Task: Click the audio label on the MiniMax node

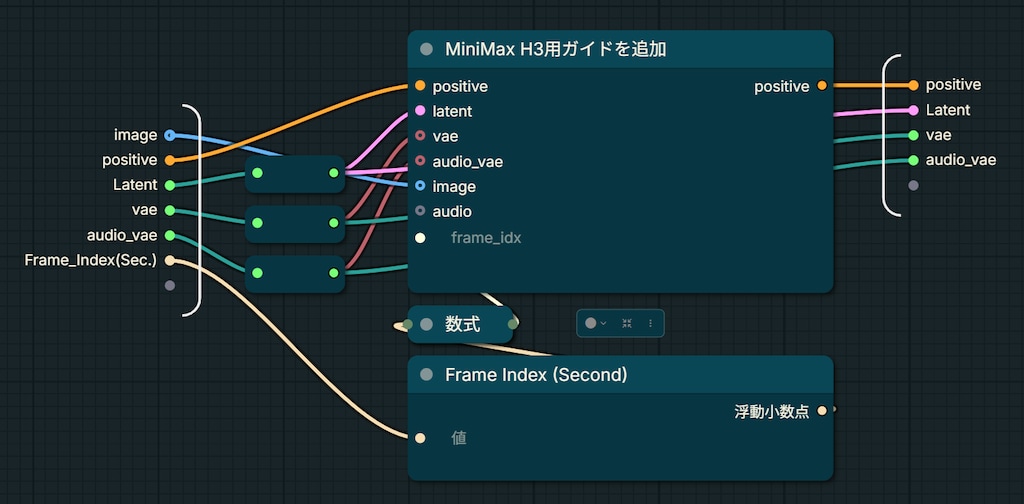Action: point(452,212)
